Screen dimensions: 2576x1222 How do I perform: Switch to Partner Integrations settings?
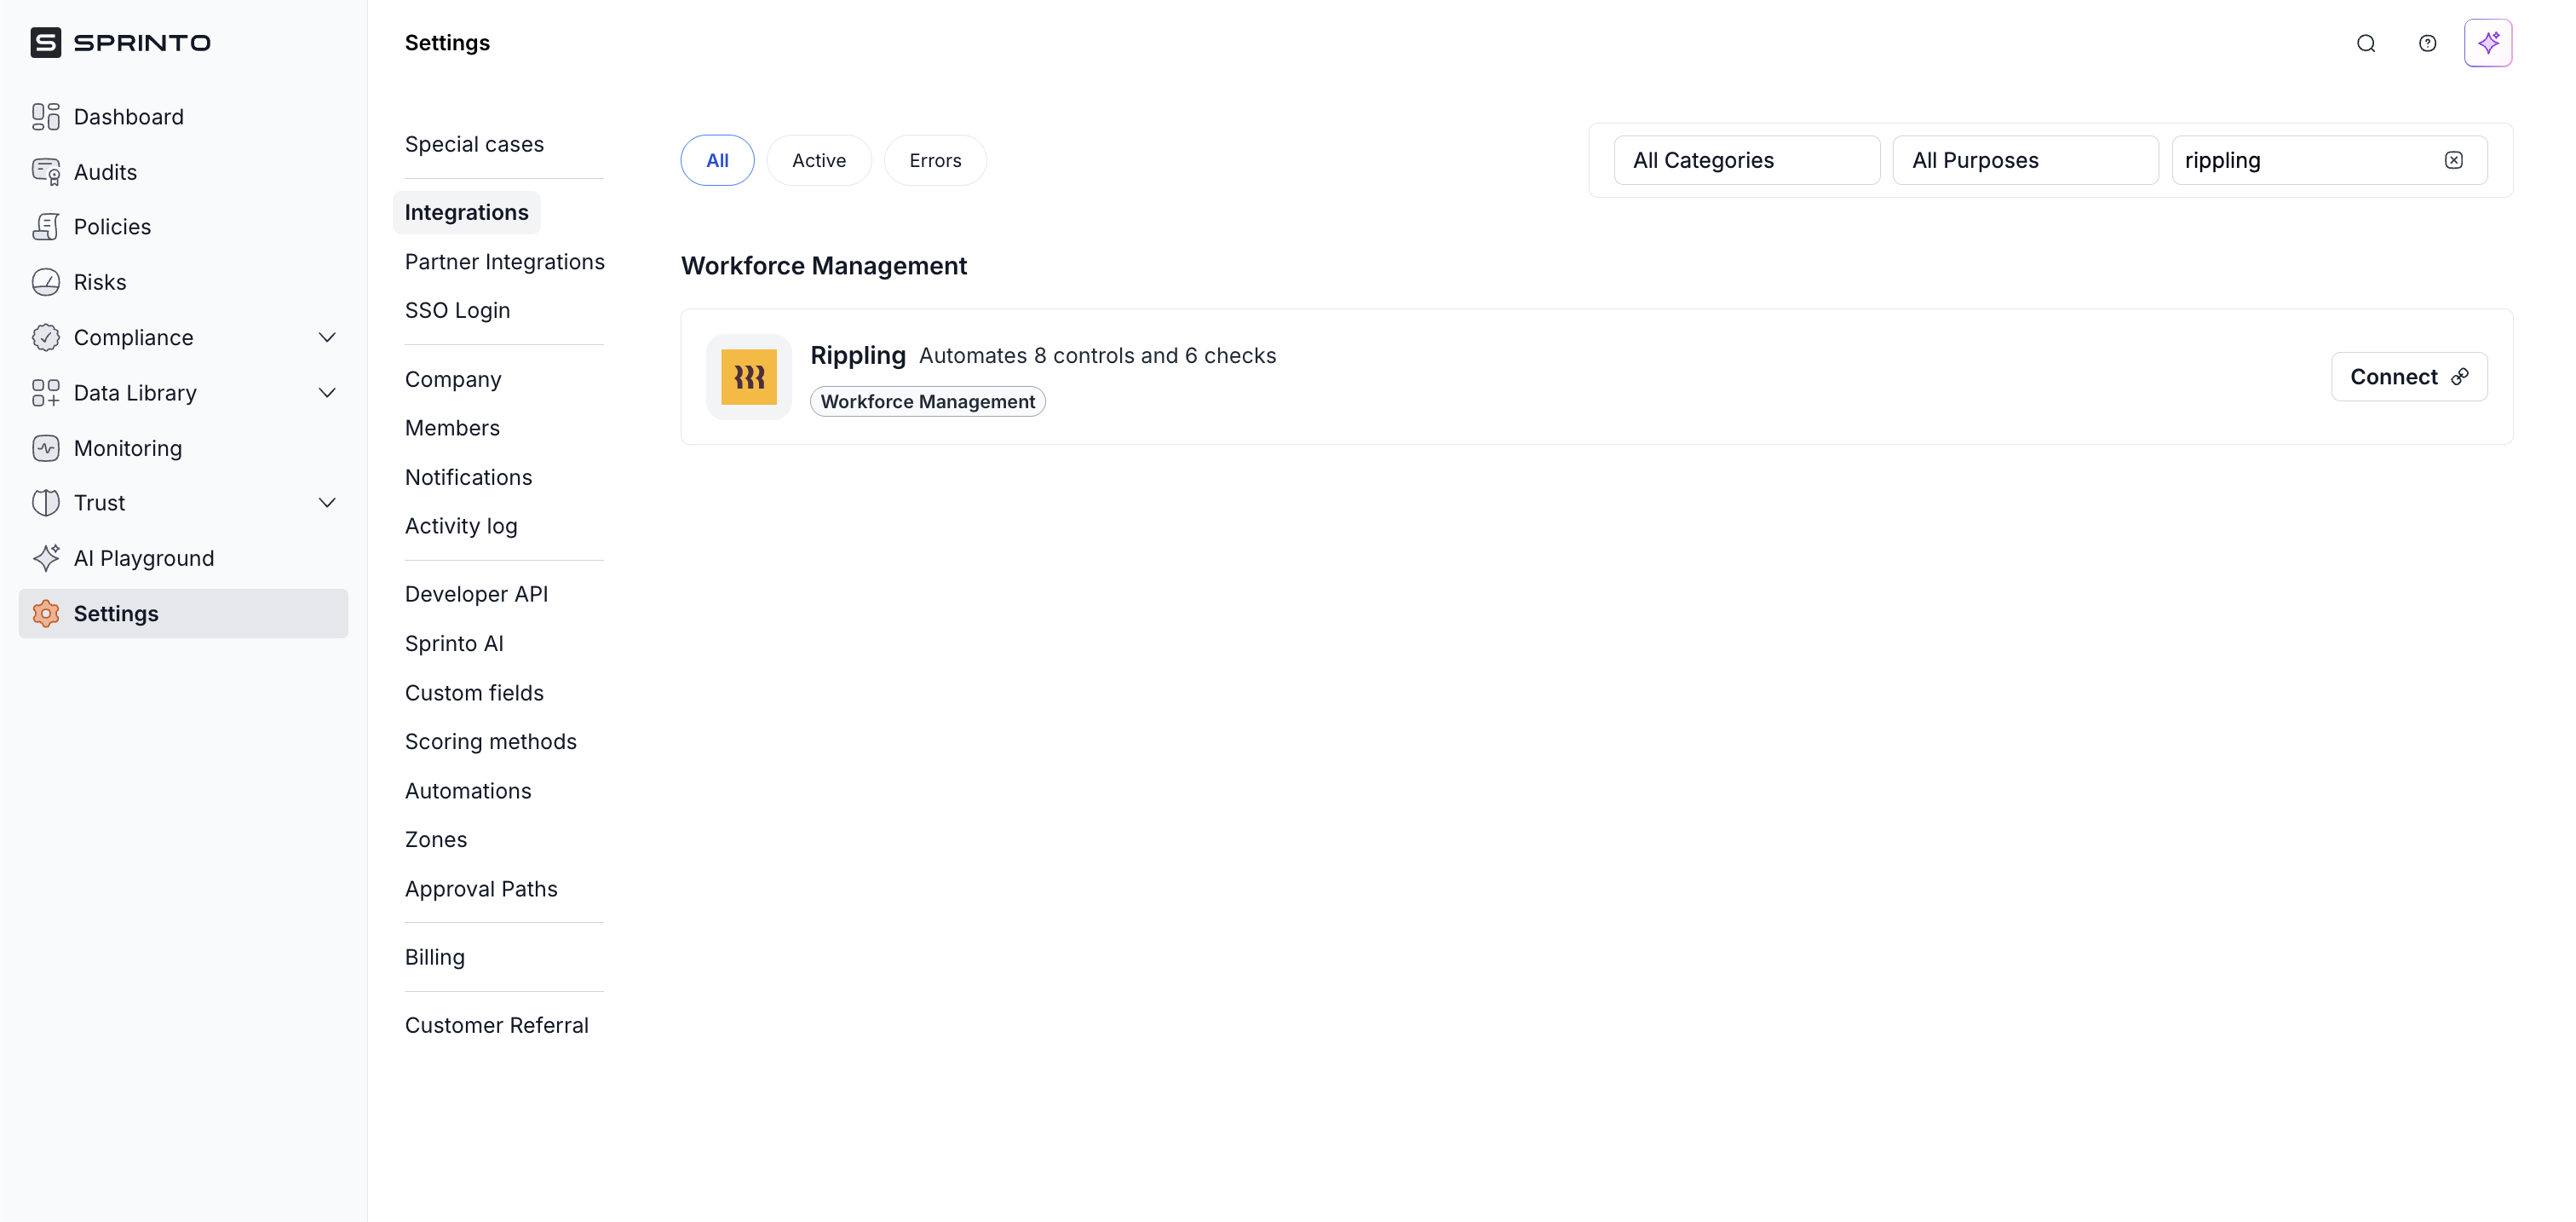(504, 262)
